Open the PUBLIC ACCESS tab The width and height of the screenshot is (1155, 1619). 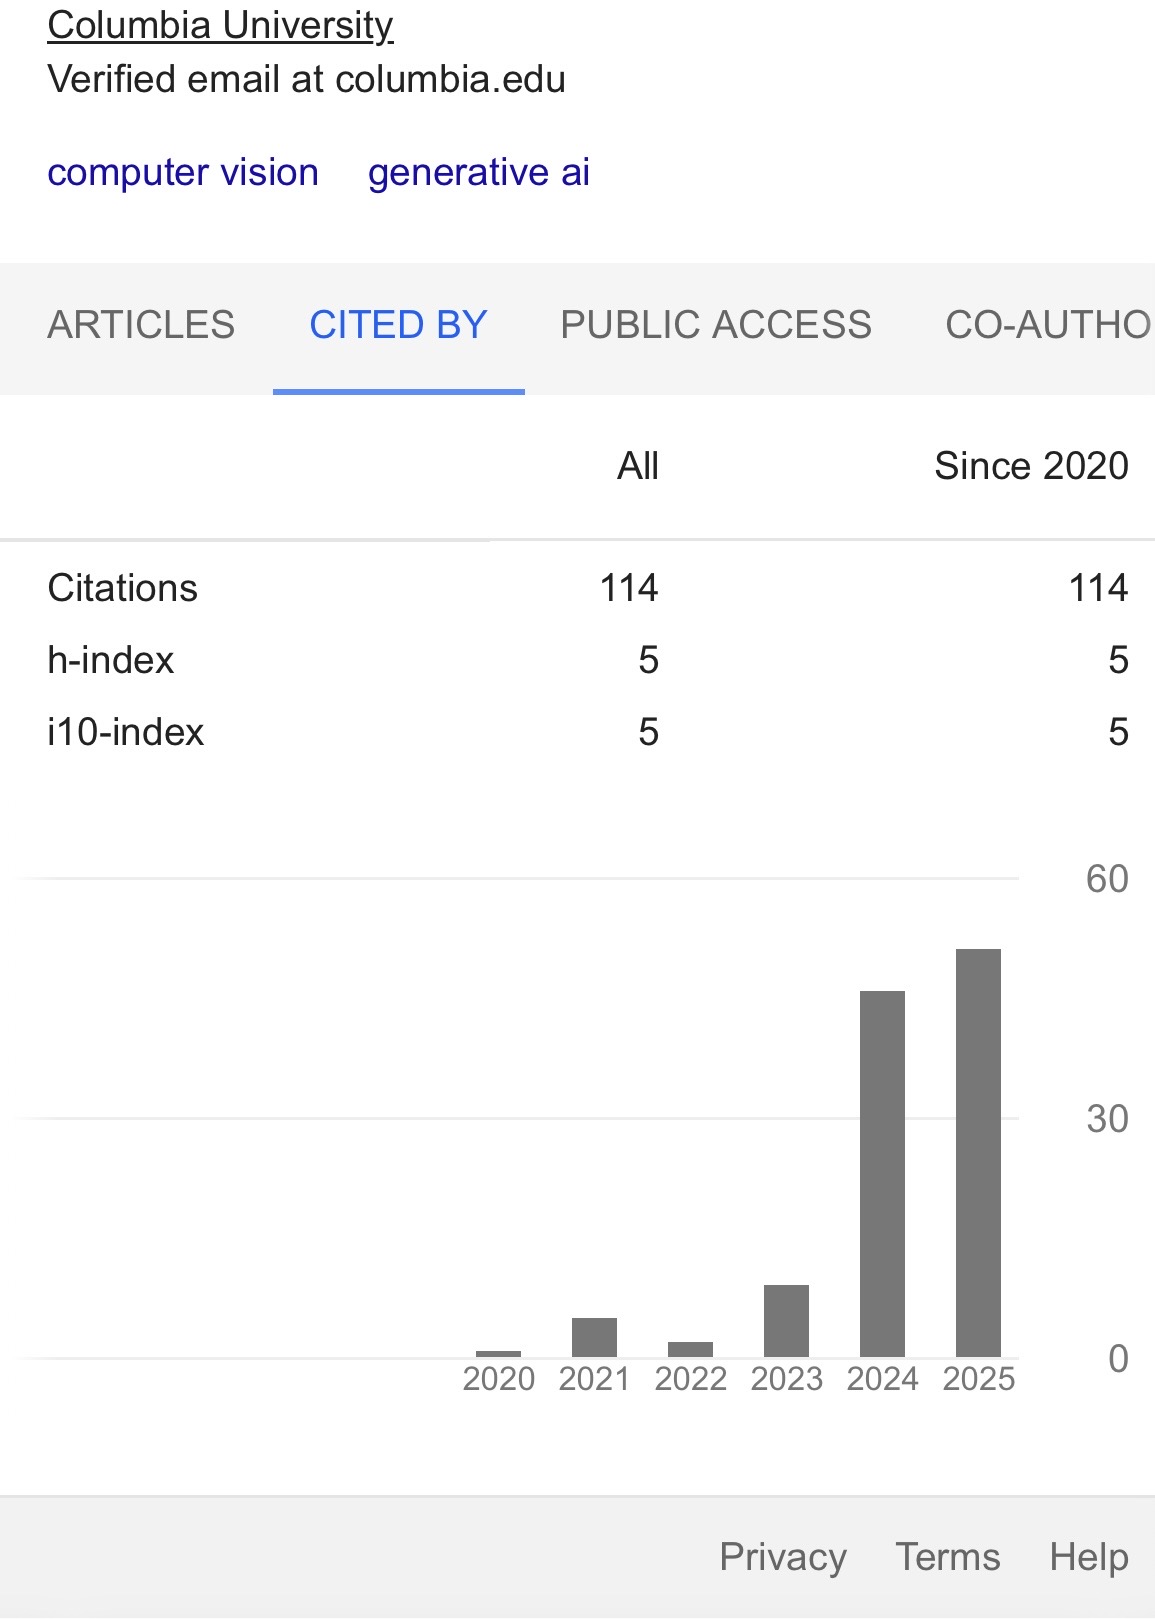pyautogui.click(x=716, y=325)
